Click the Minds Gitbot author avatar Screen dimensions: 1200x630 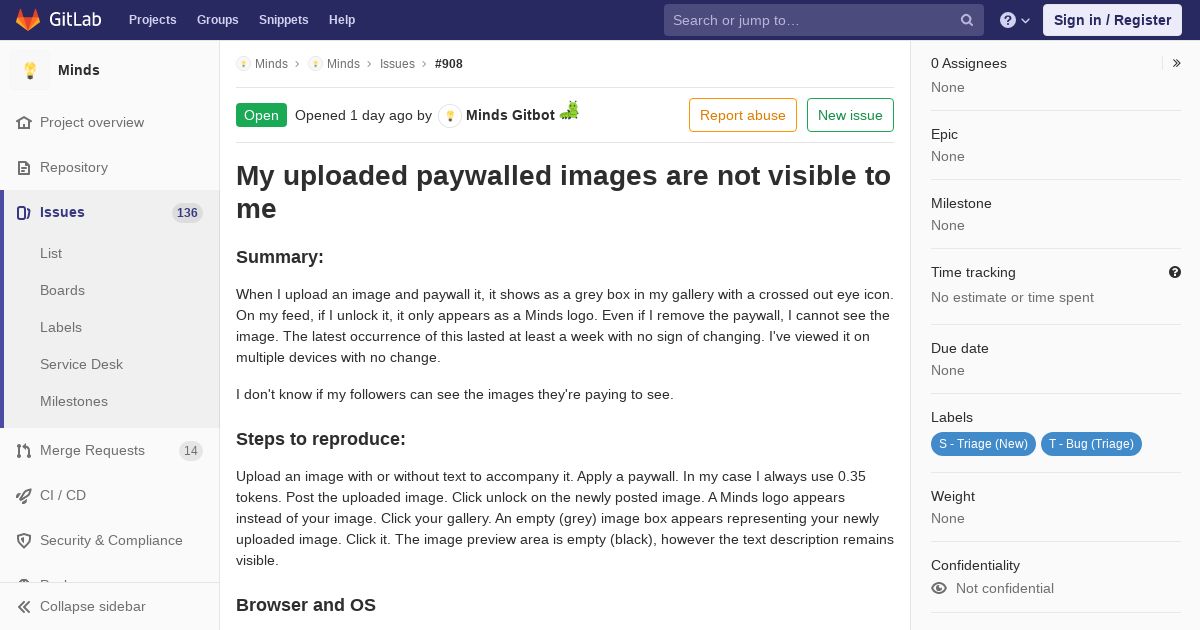[x=450, y=116]
